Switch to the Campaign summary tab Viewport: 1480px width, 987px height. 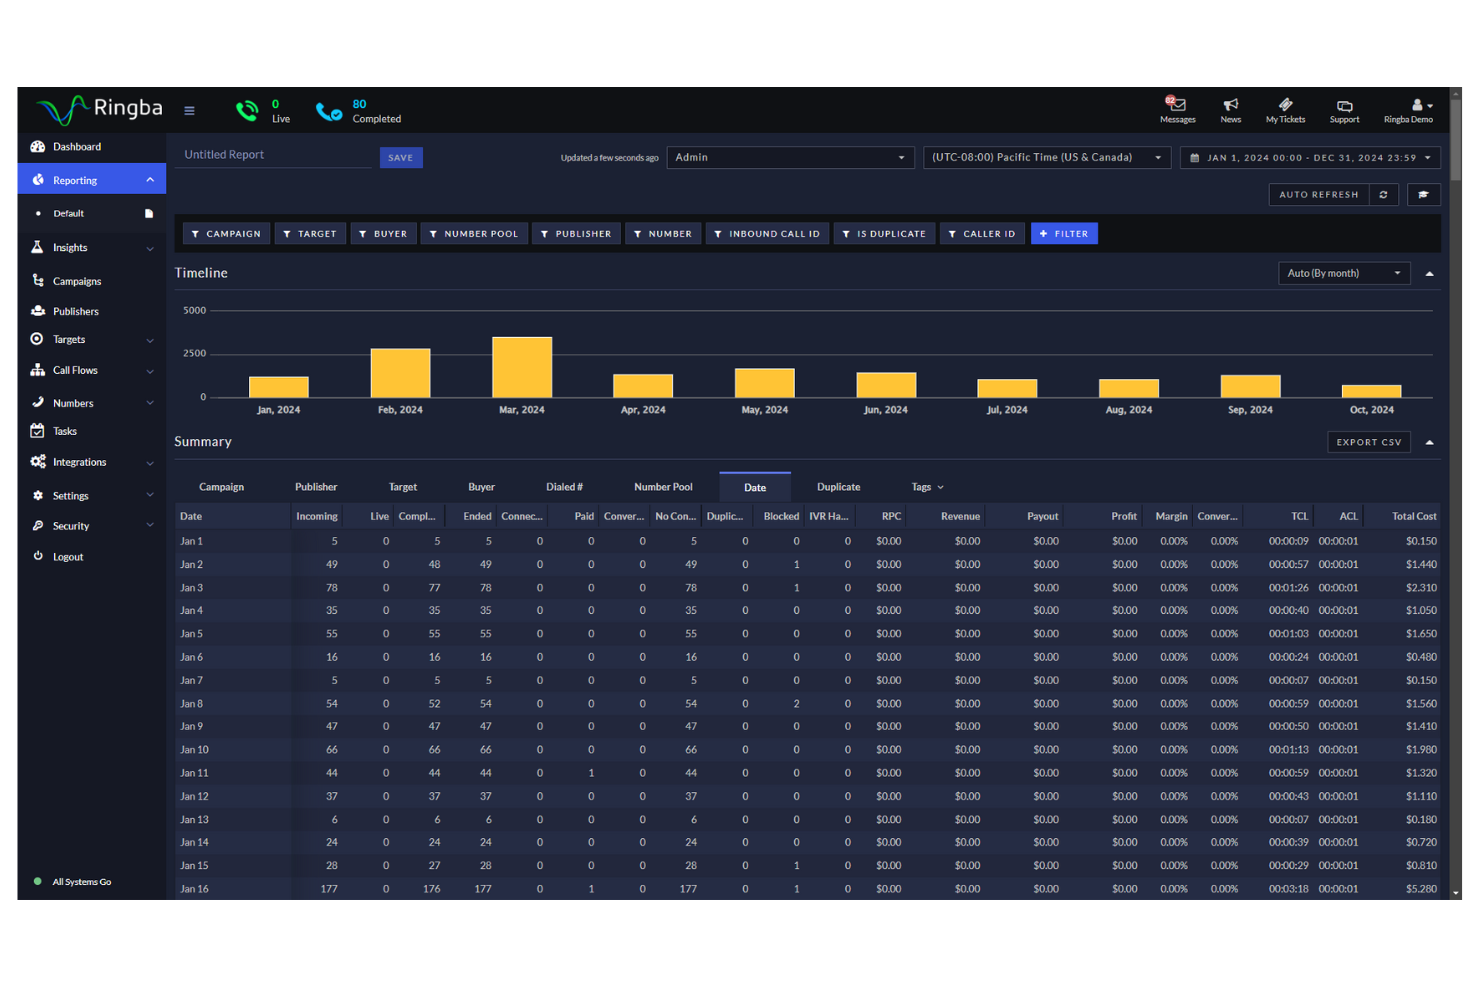221,487
